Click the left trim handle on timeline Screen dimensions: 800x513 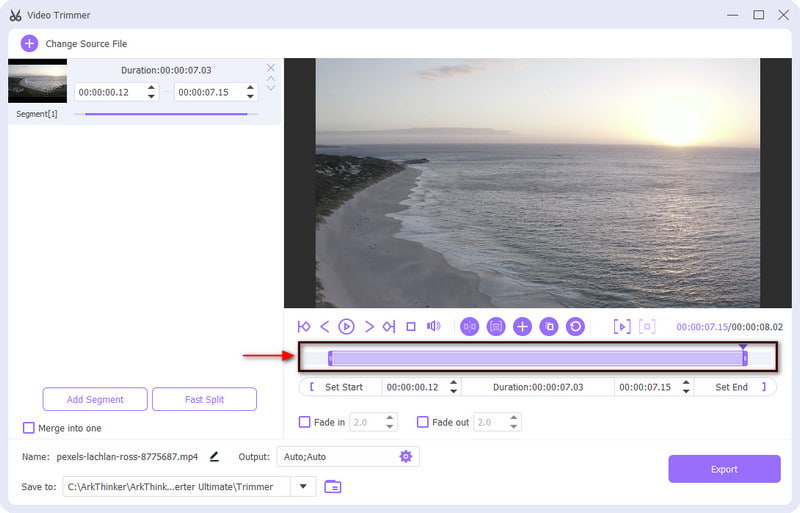pyautogui.click(x=331, y=358)
